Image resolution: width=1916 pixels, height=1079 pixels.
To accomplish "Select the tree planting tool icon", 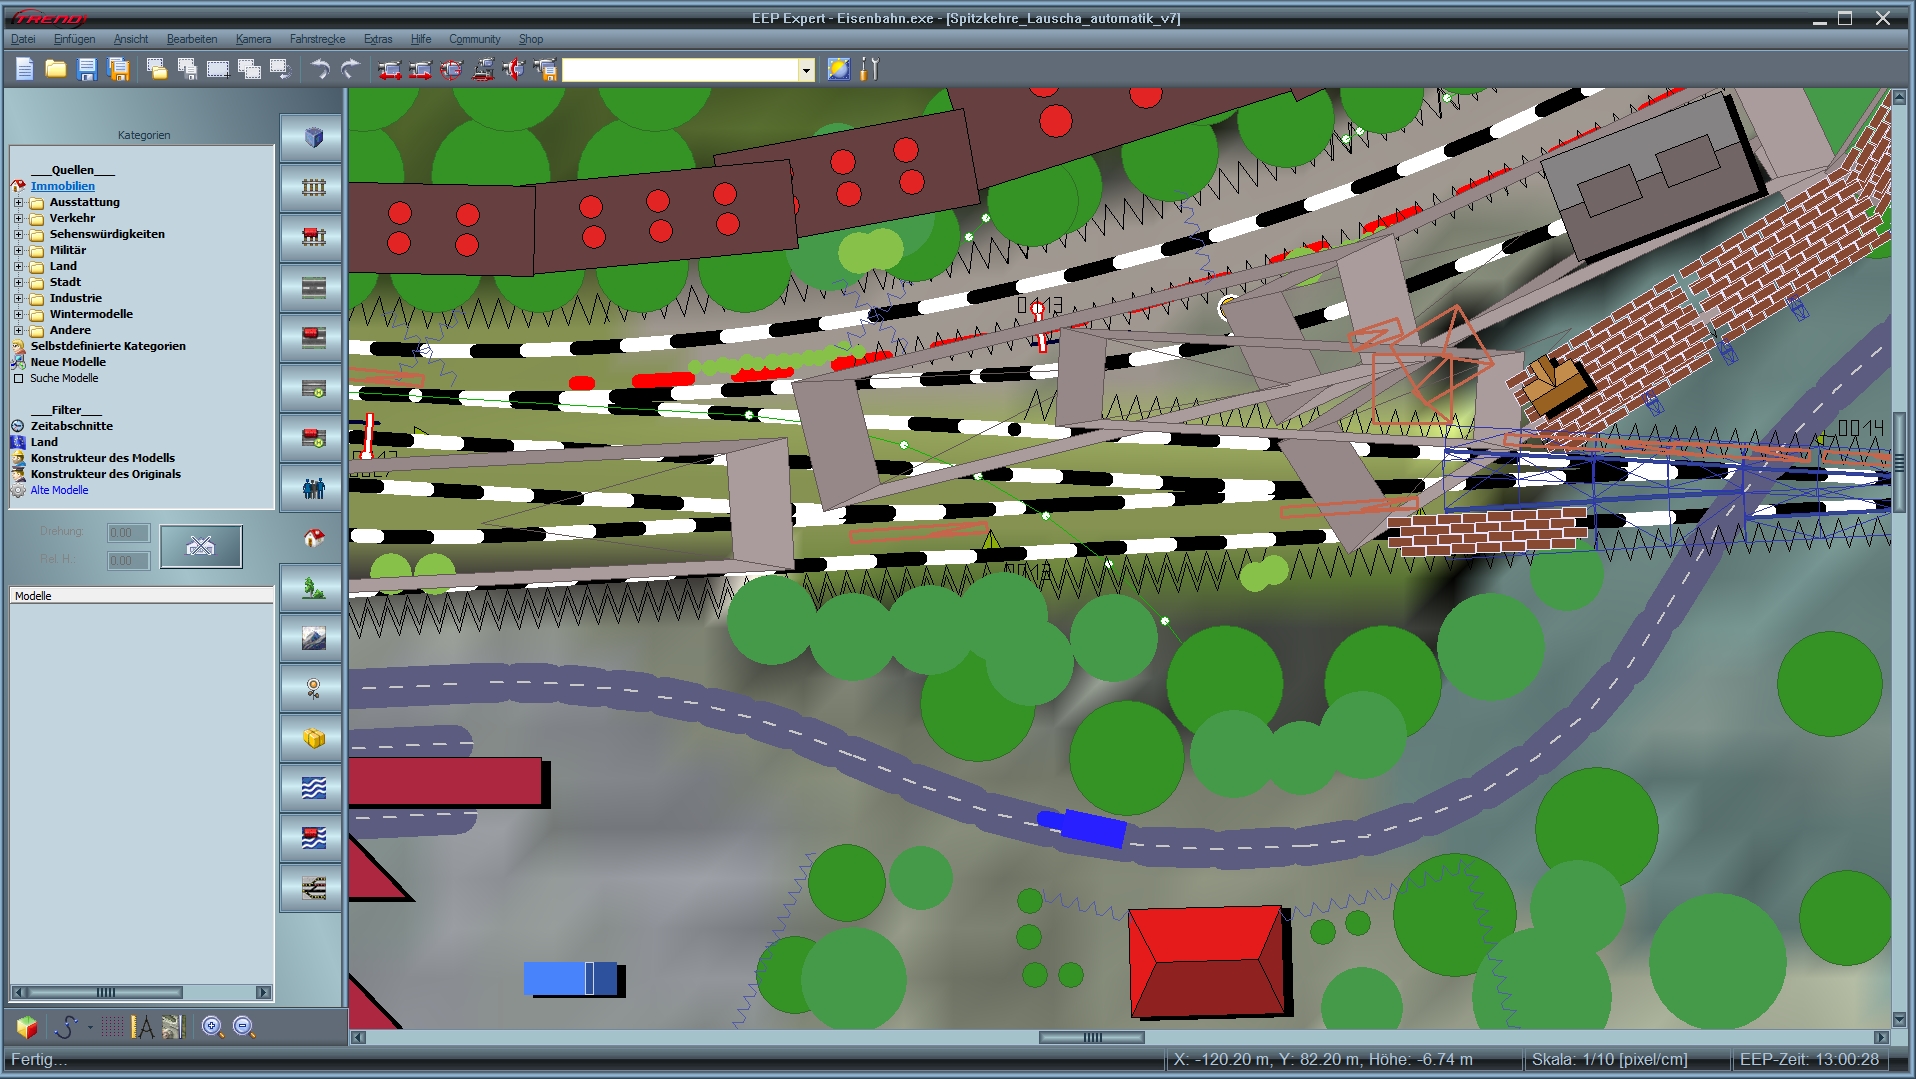I will click(x=311, y=589).
